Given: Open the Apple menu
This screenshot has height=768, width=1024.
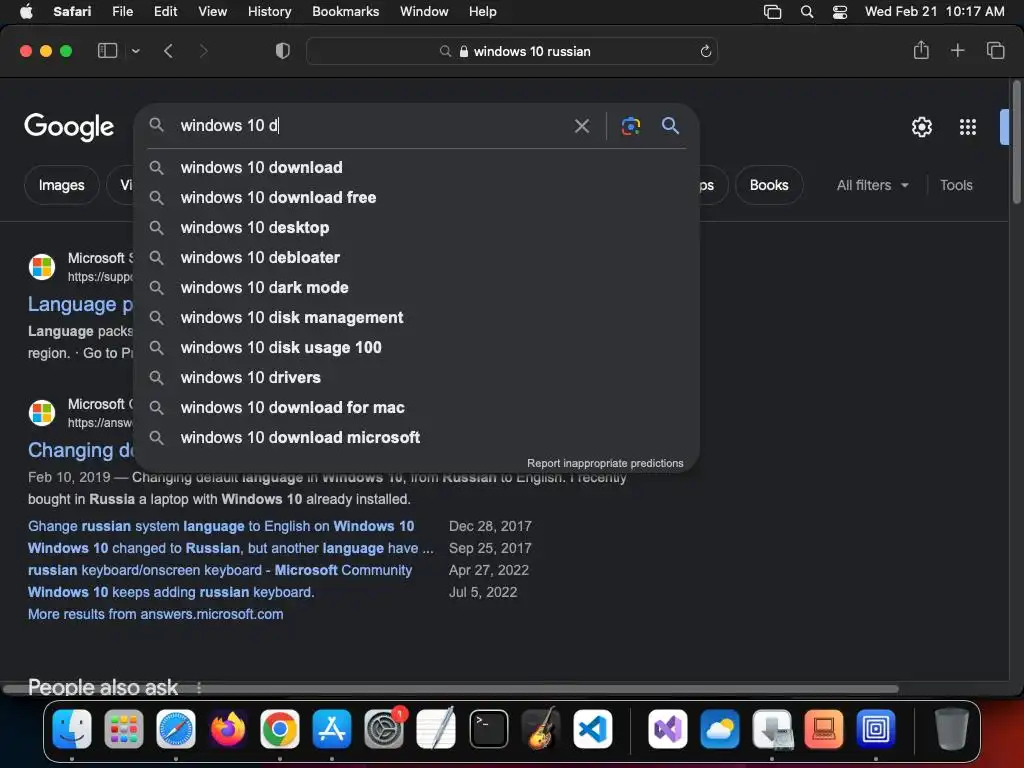Looking at the screenshot, I should pos(26,12).
